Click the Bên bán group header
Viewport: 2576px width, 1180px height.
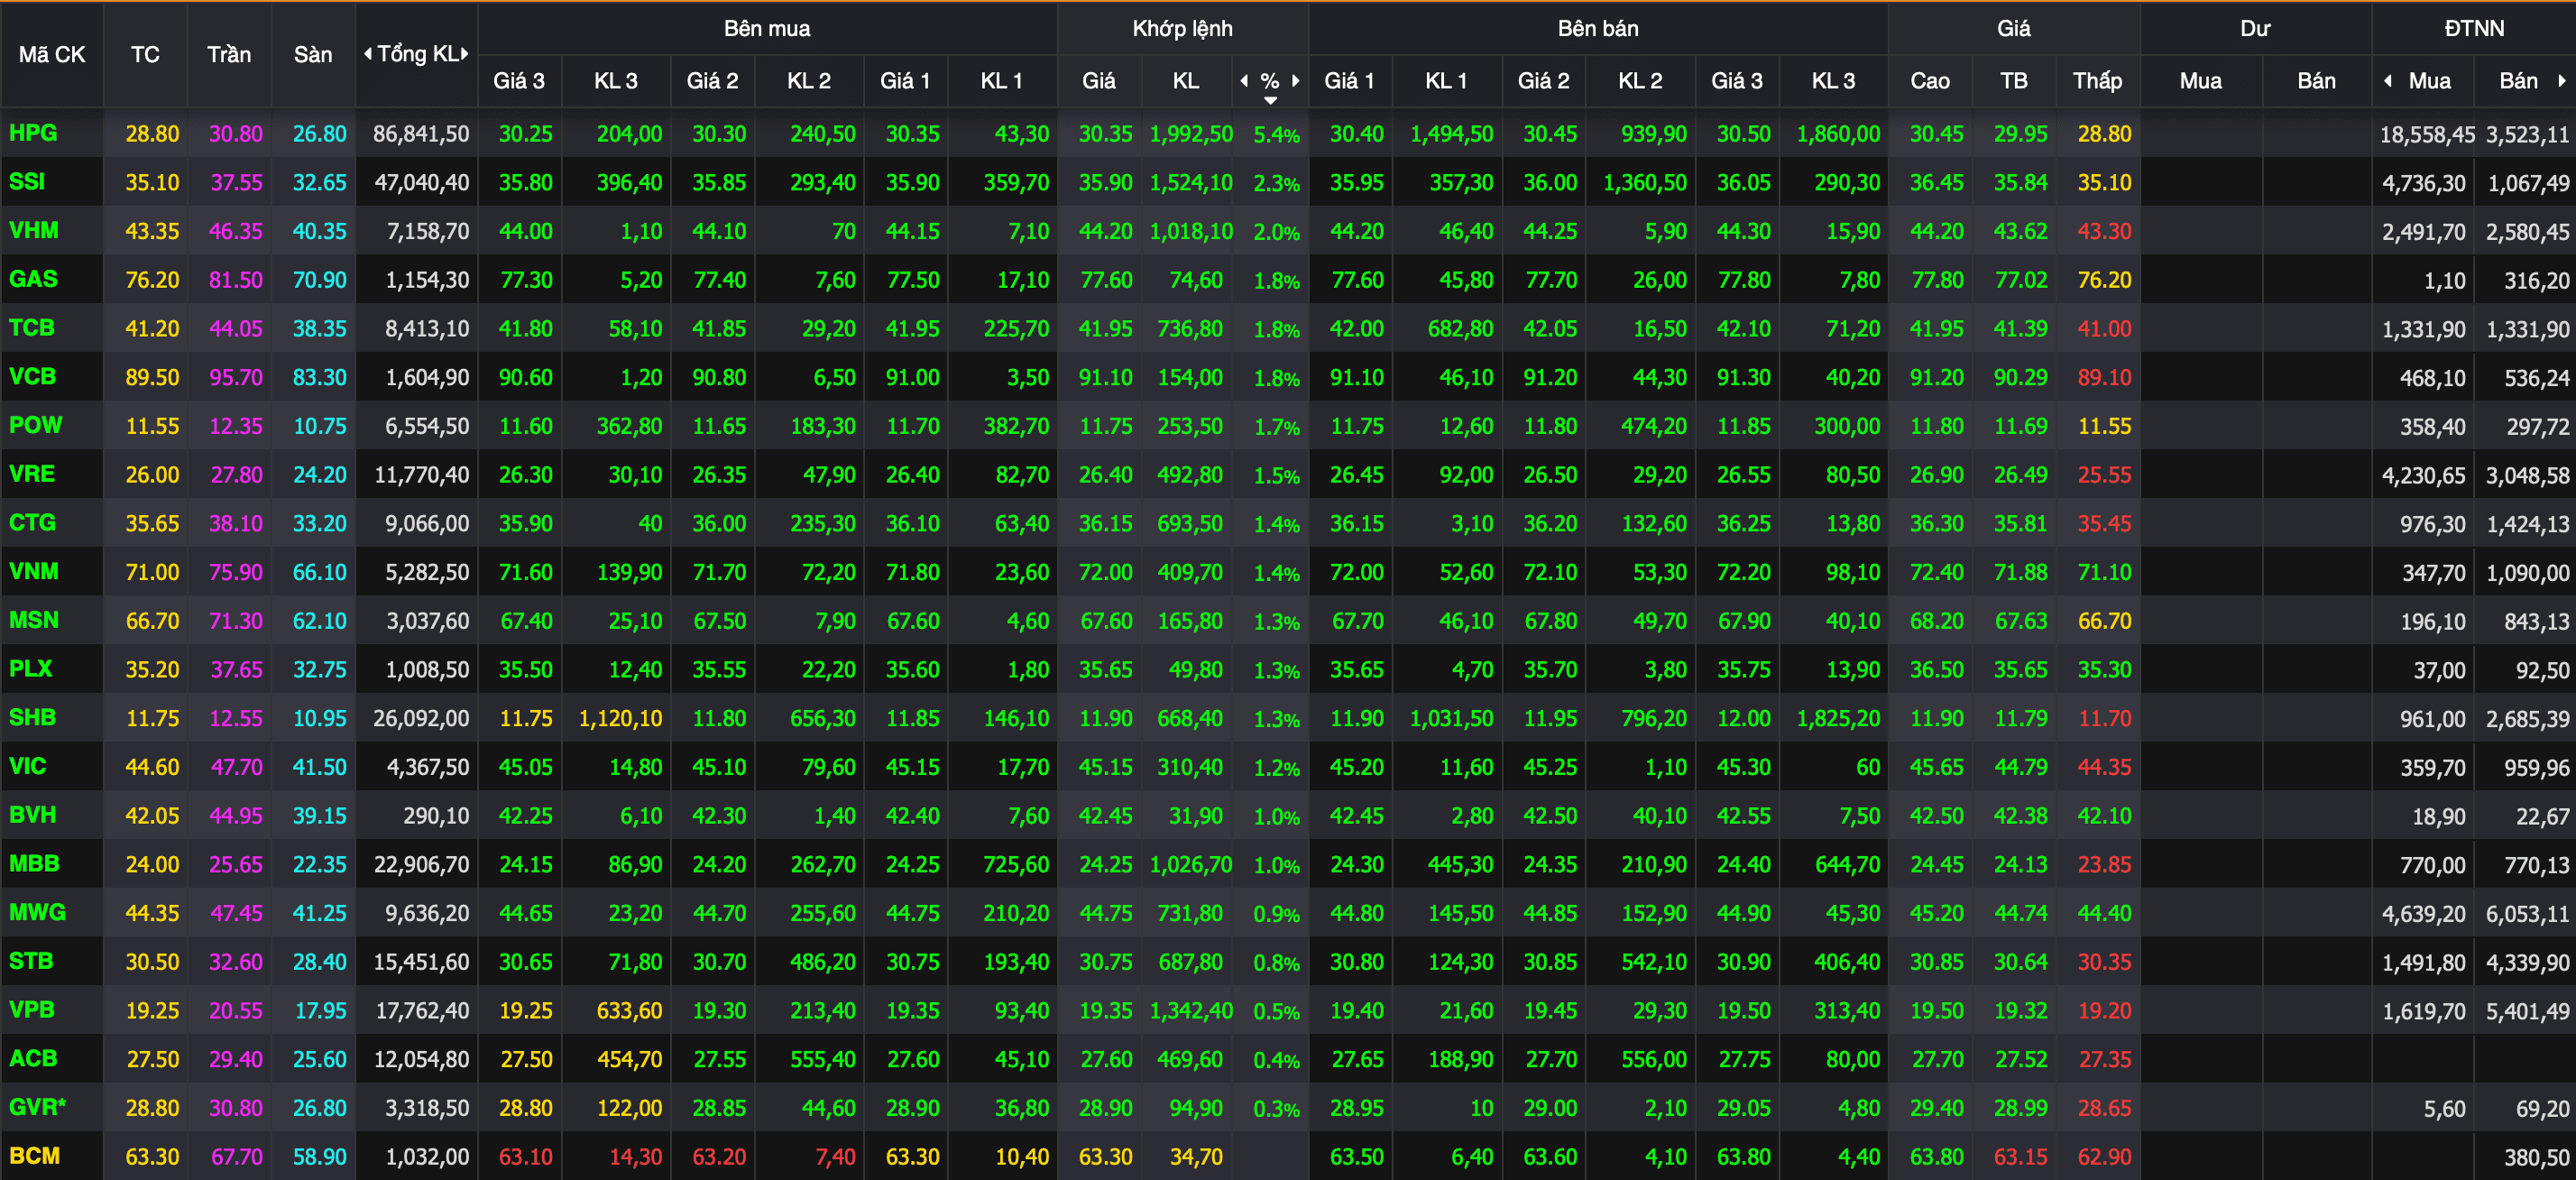(x=1598, y=28)
